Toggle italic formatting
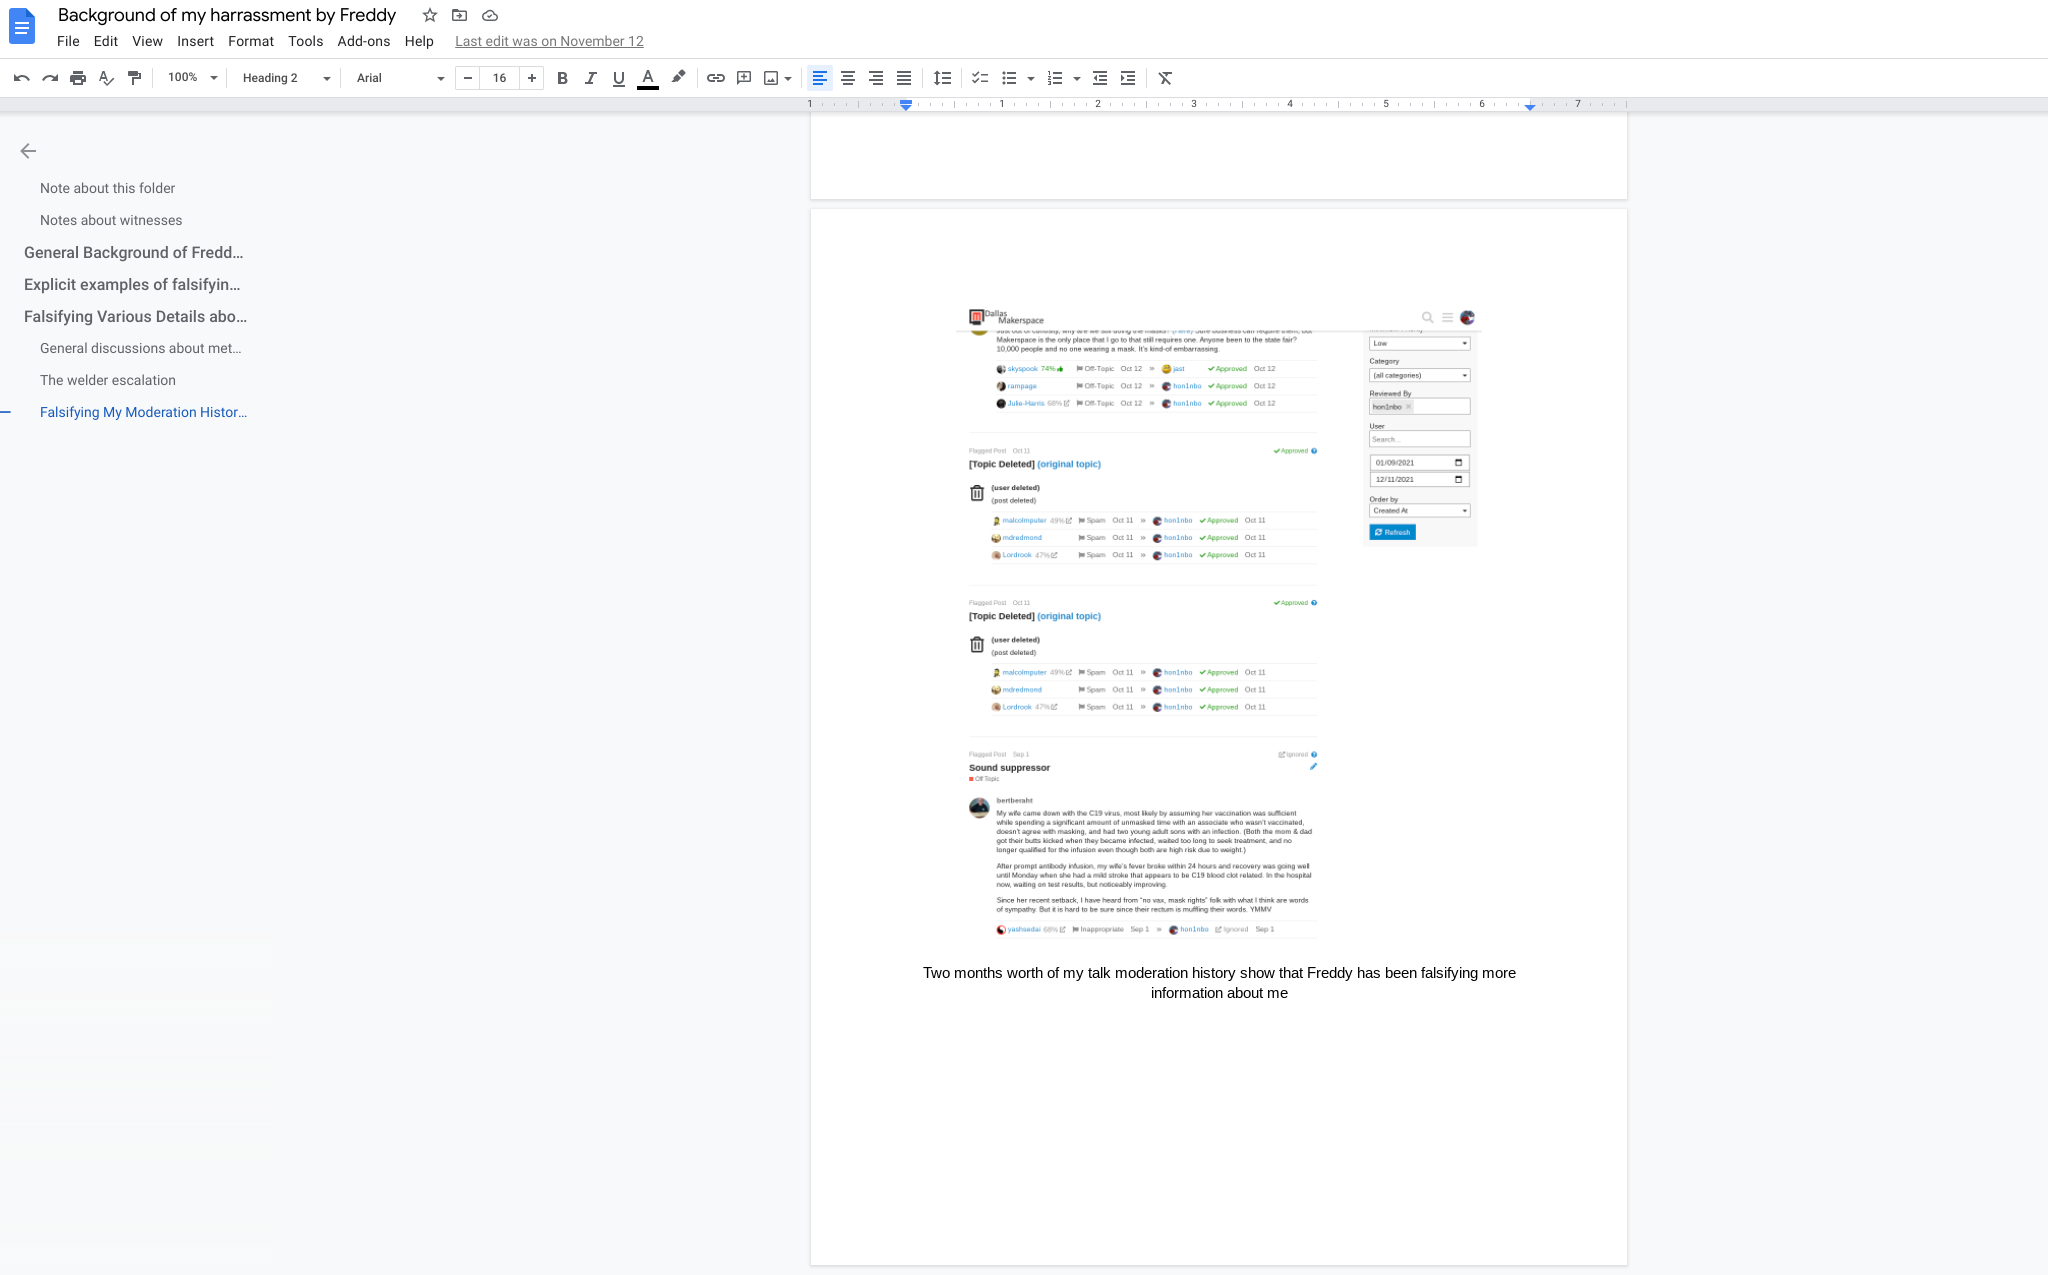This screenshot has width=2048, height=1275. click(x=590, y=78)
